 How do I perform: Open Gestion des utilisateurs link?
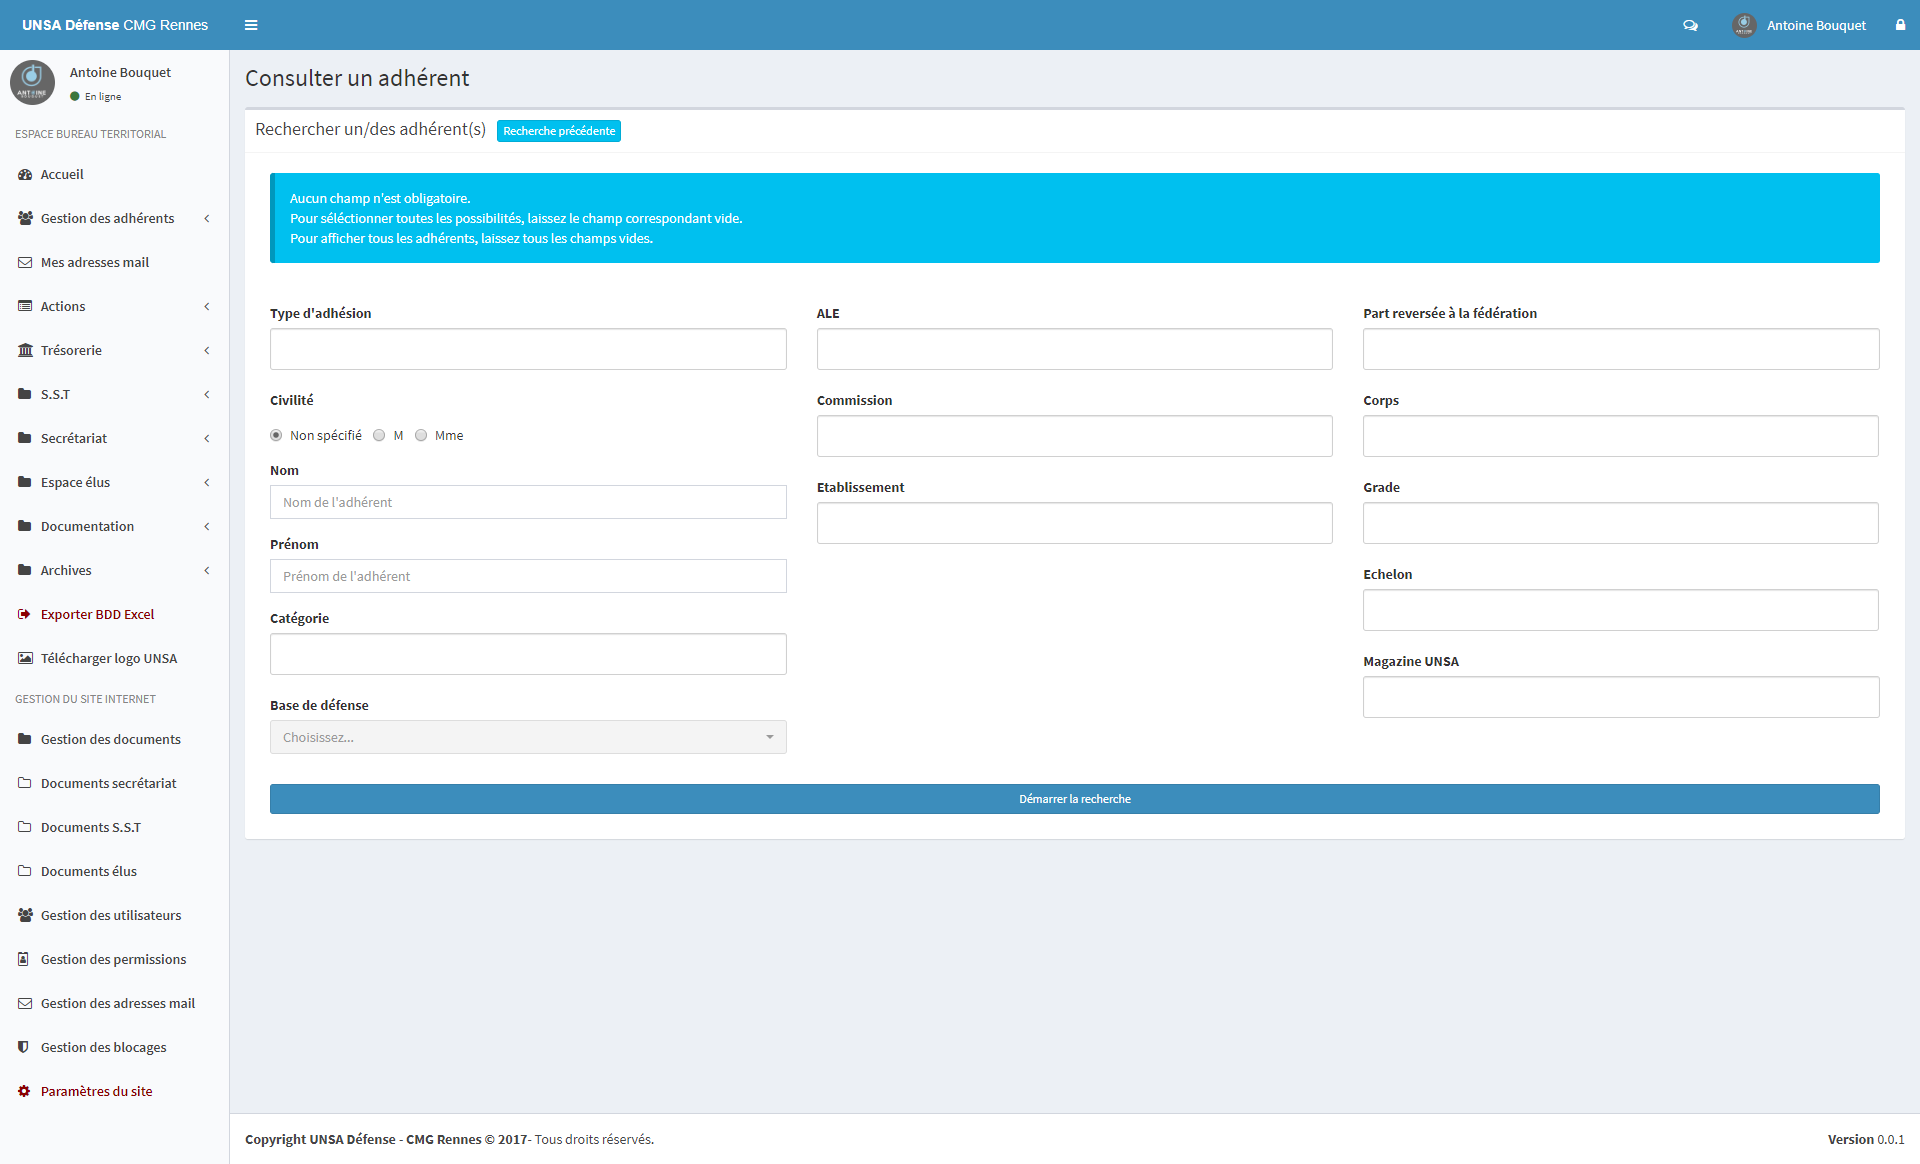(x=114, y=915)
